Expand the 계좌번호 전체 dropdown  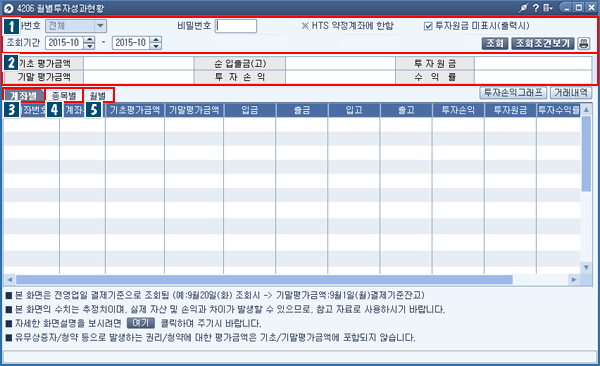click(100, 26)
